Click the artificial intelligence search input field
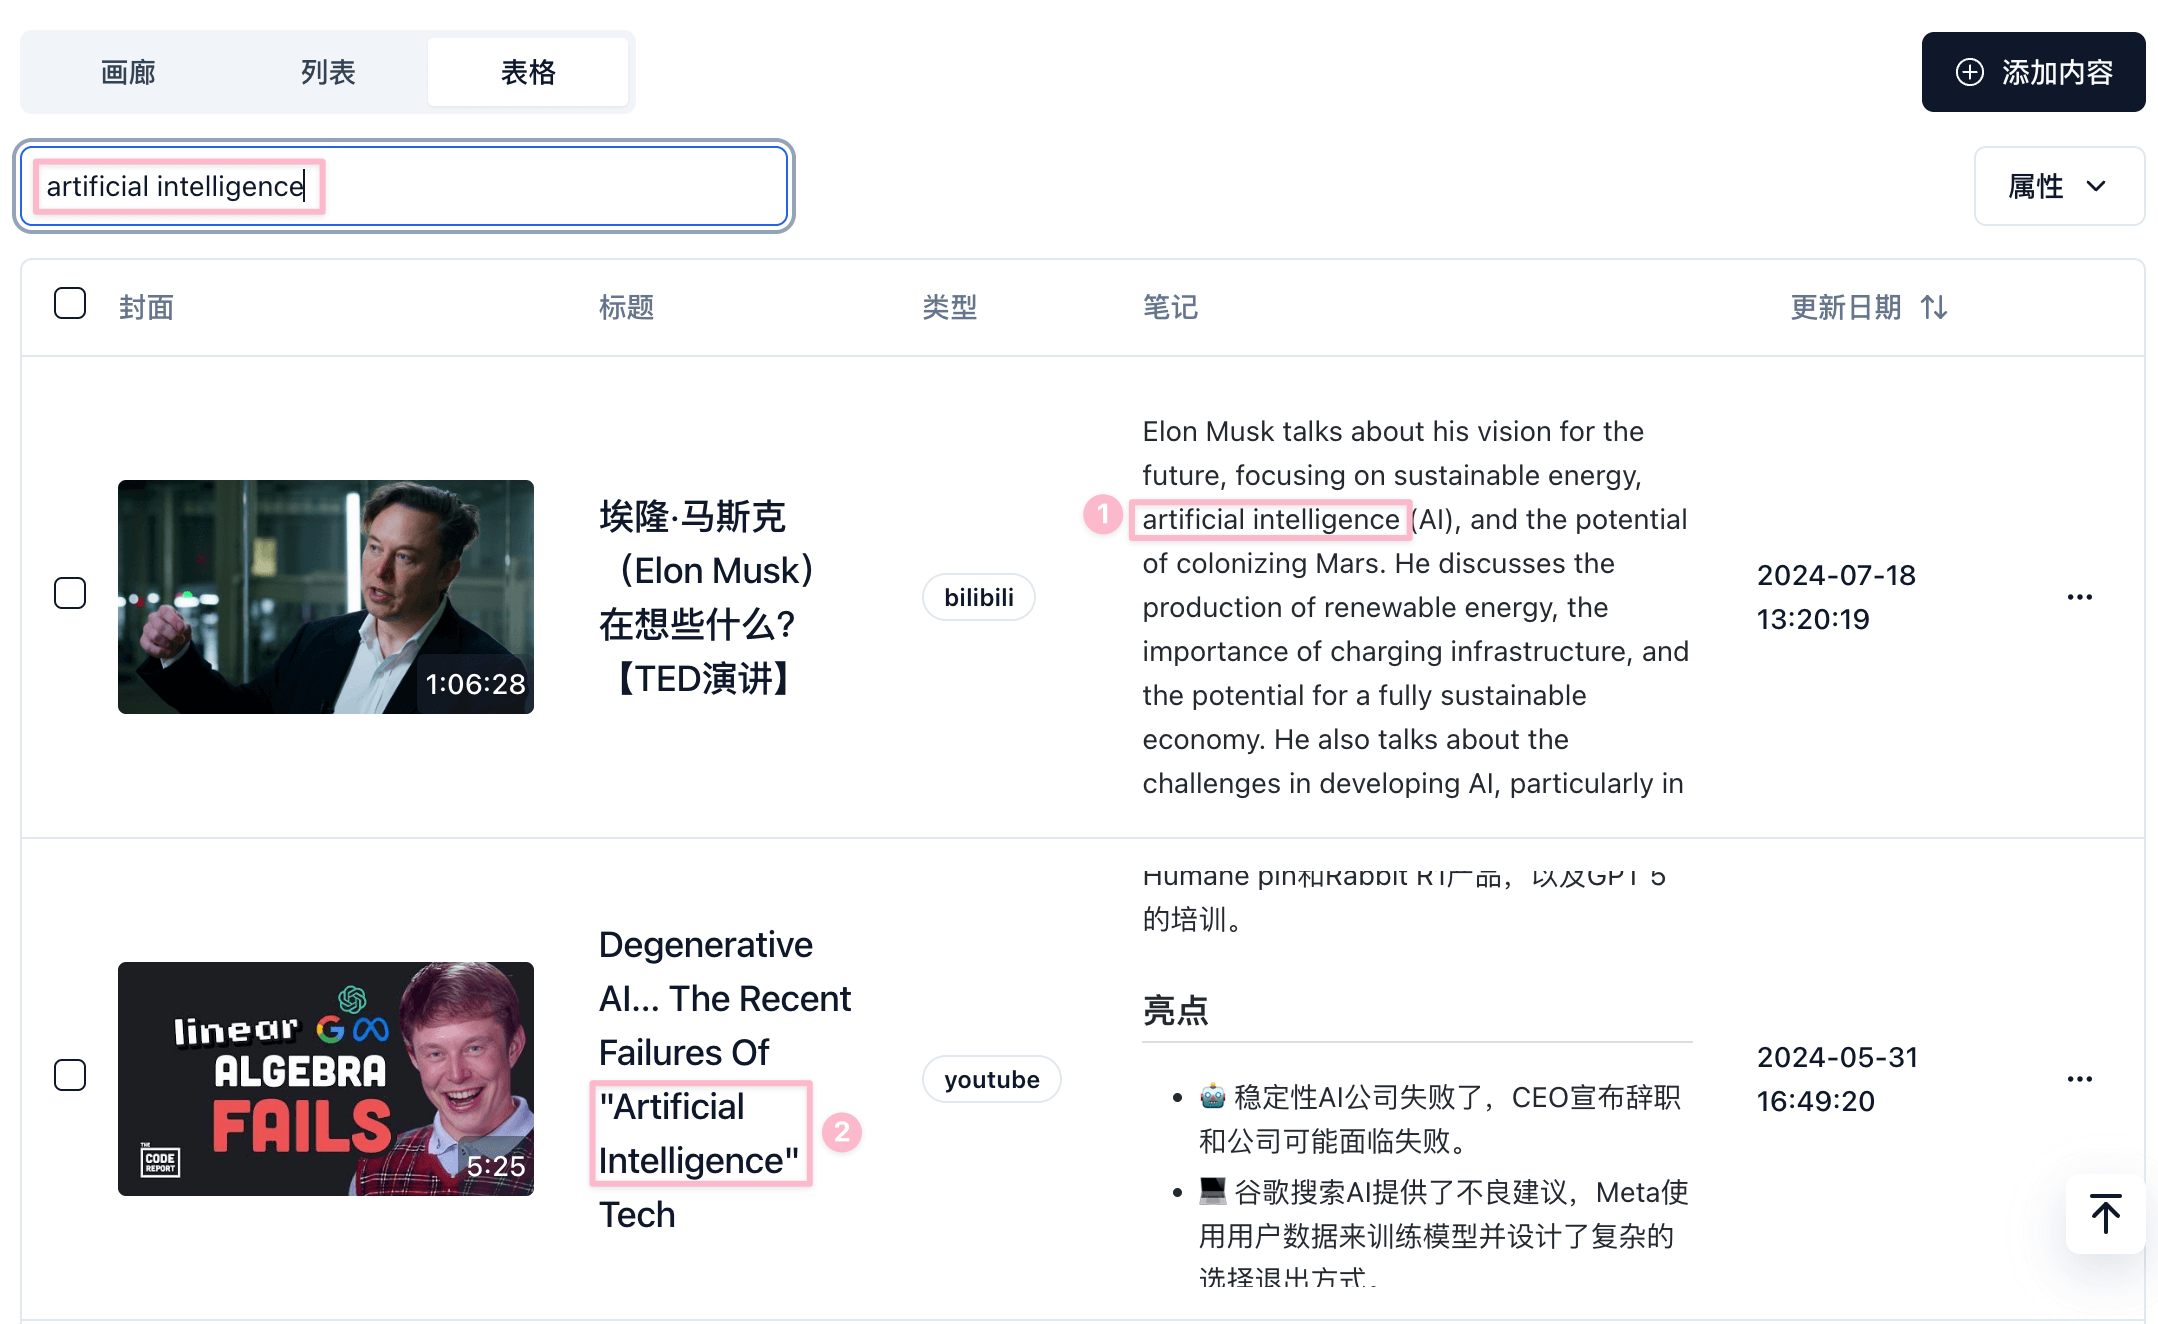 (x=540, y=186)
